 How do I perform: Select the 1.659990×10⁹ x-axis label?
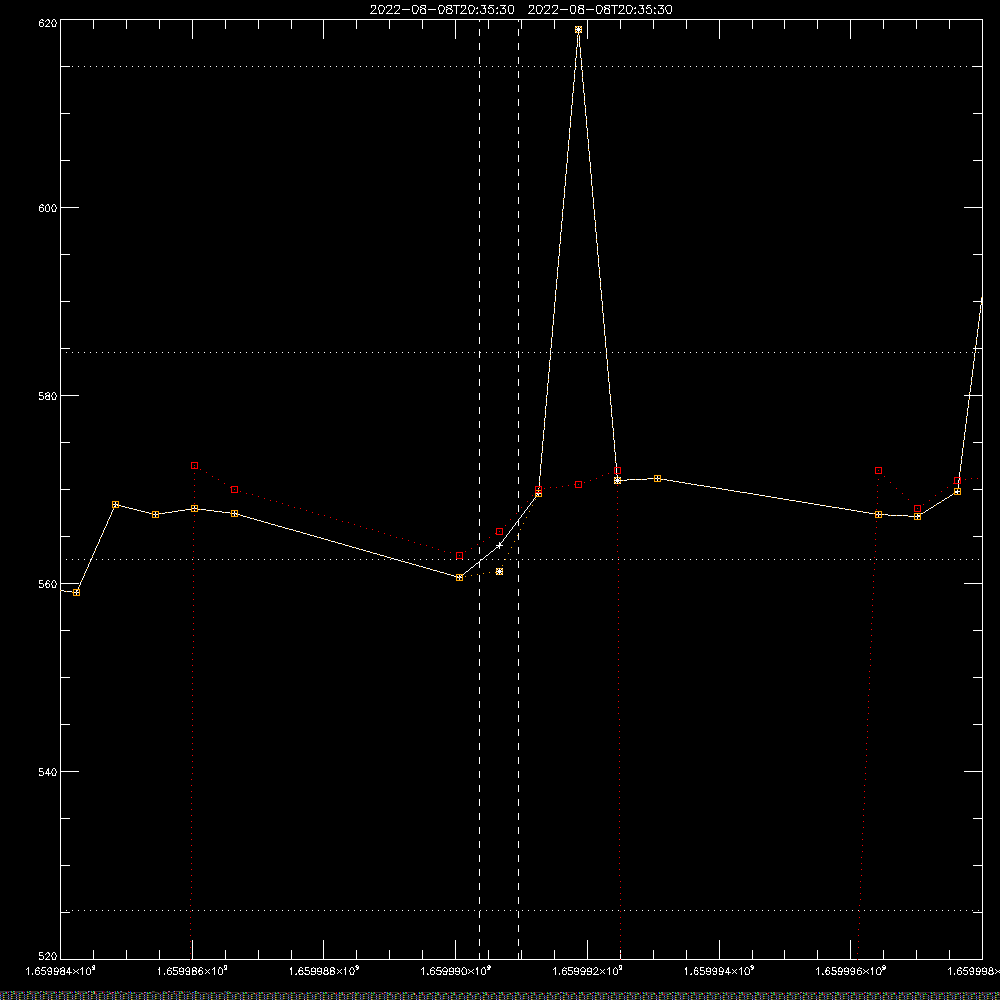point(456,971)
